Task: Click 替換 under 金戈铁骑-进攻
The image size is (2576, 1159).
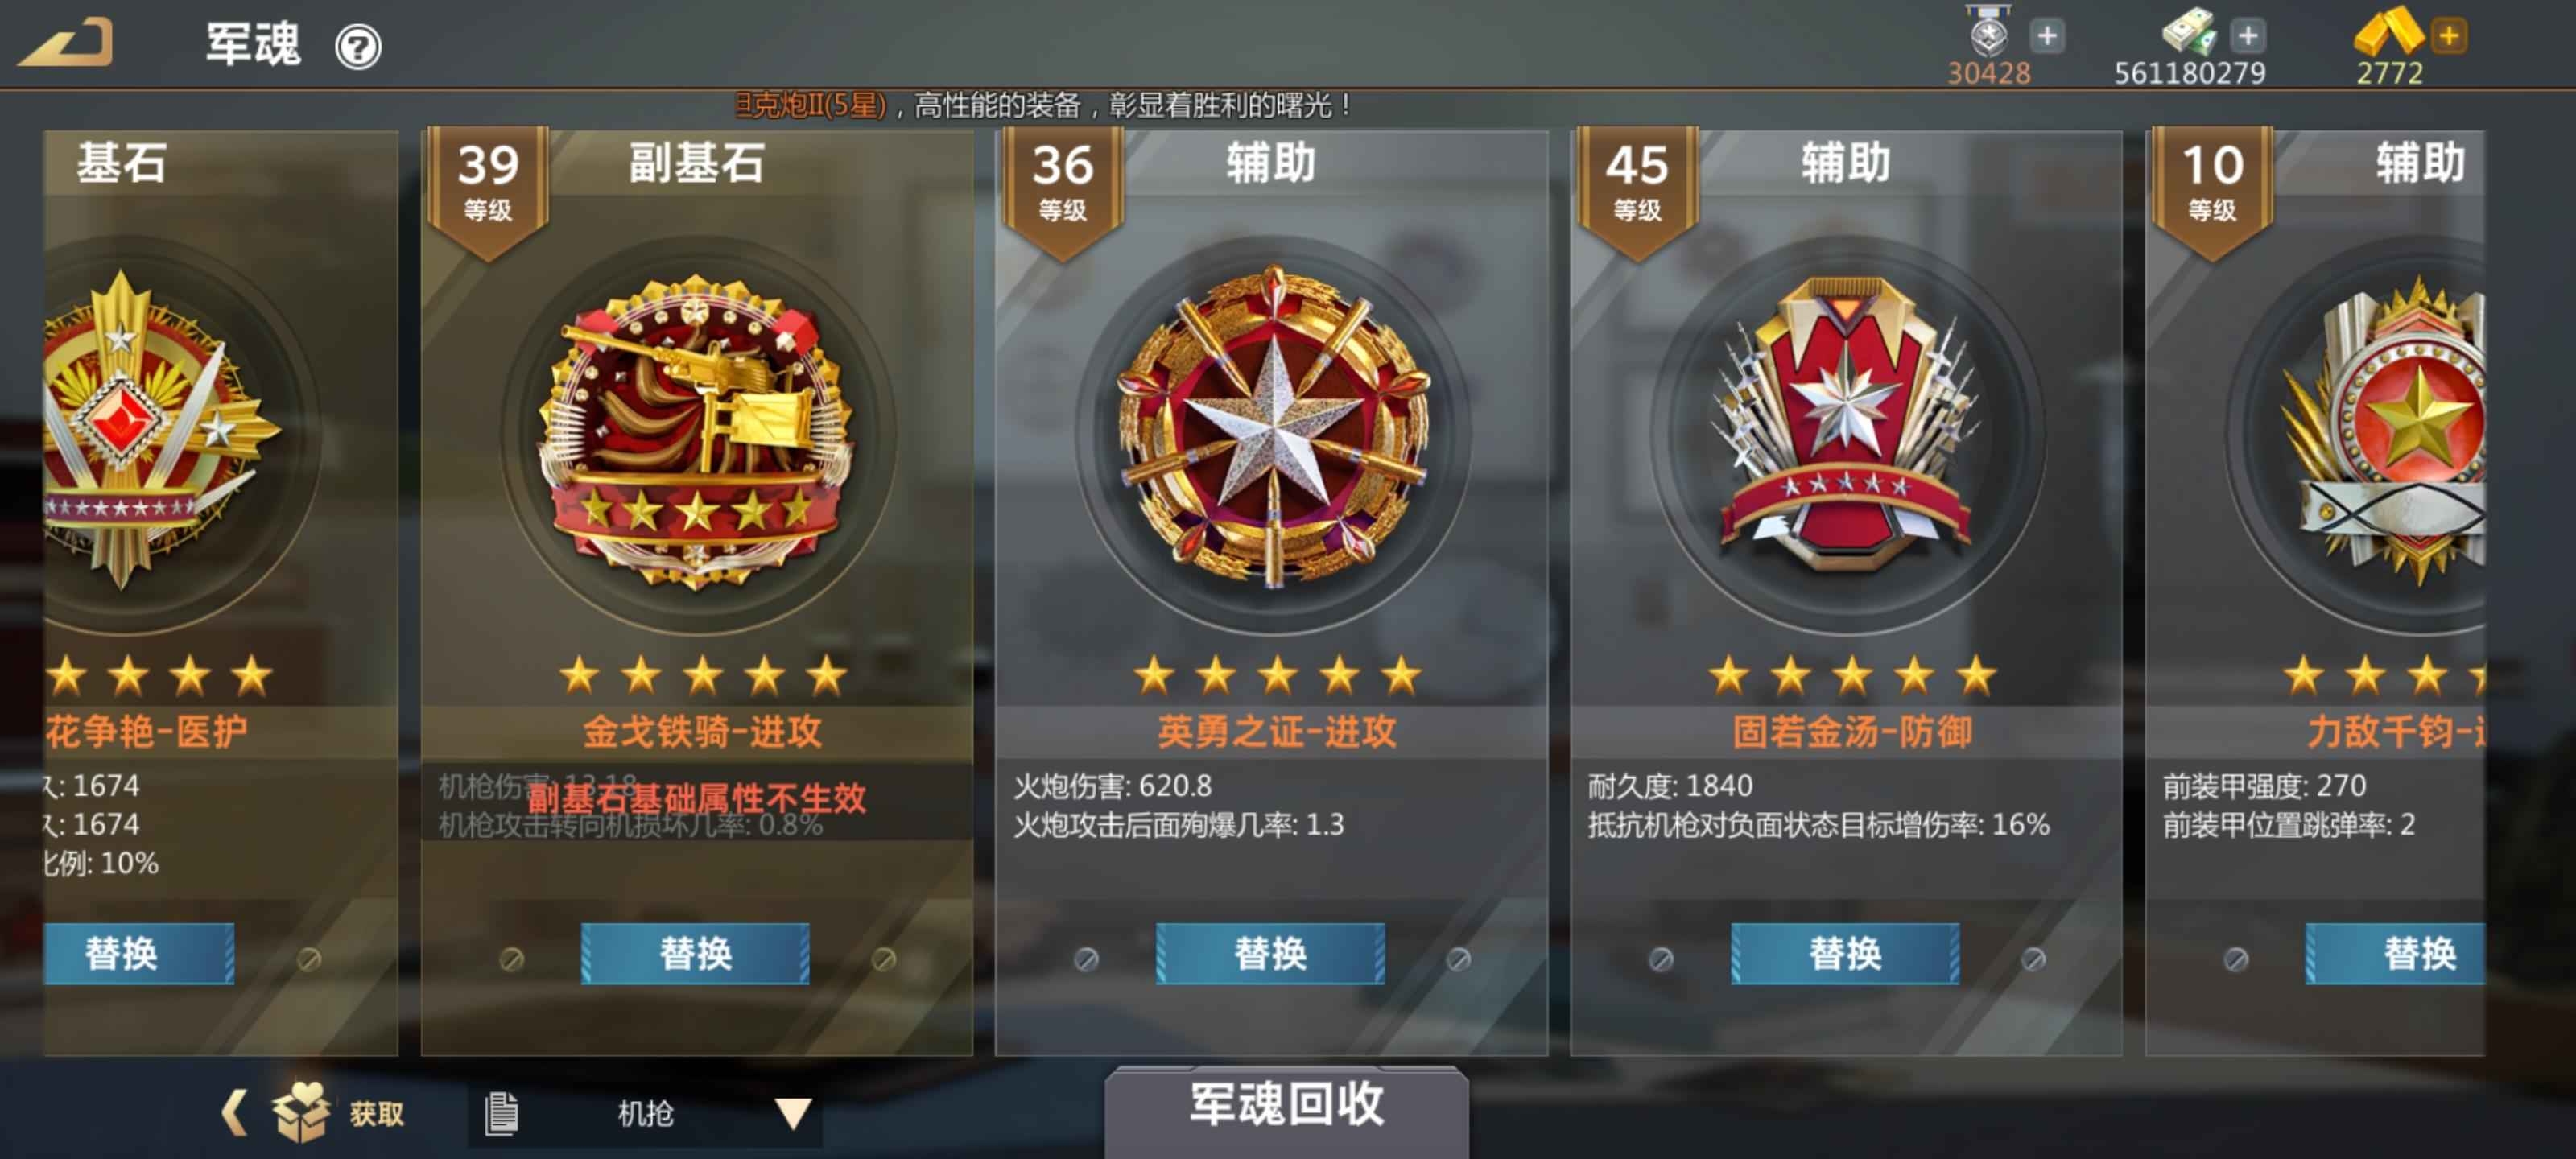Action: pyautogui.click(x=695, y=954)
